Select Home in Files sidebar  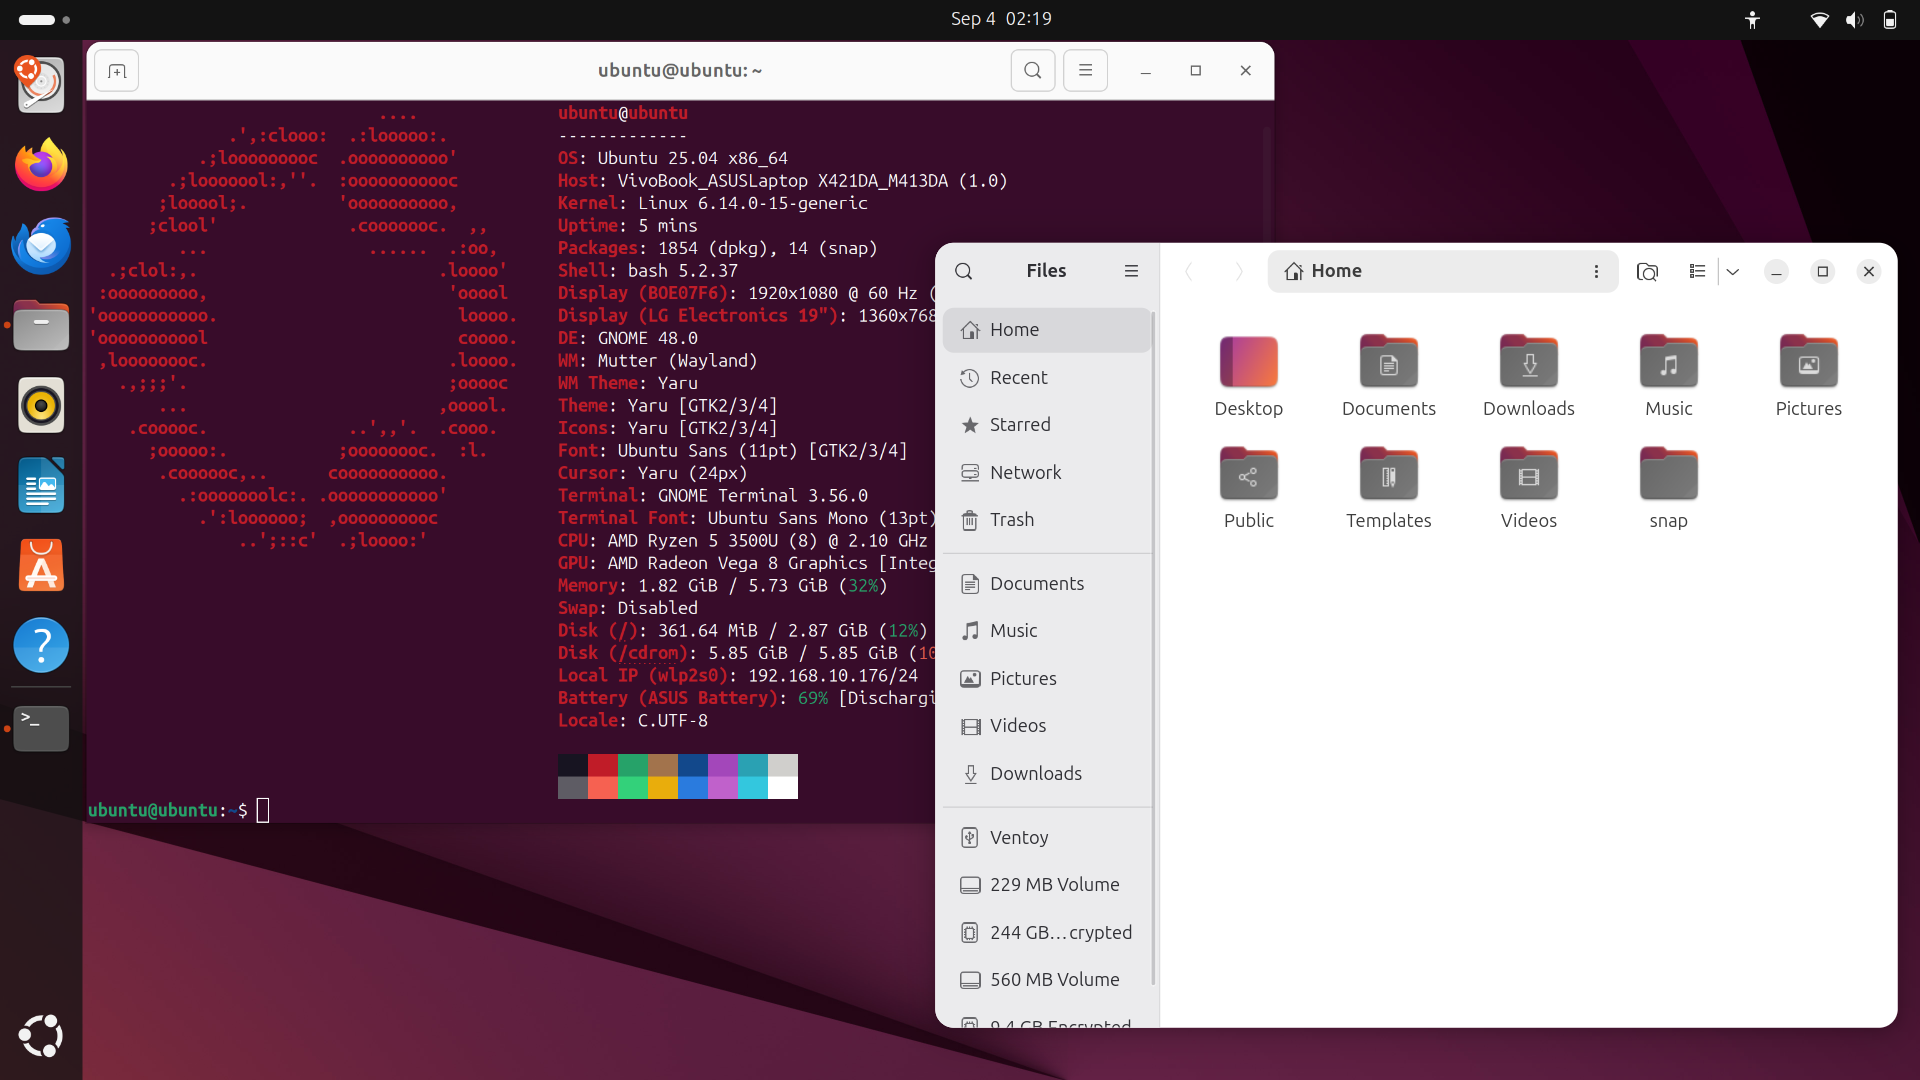click(1047, 330)
